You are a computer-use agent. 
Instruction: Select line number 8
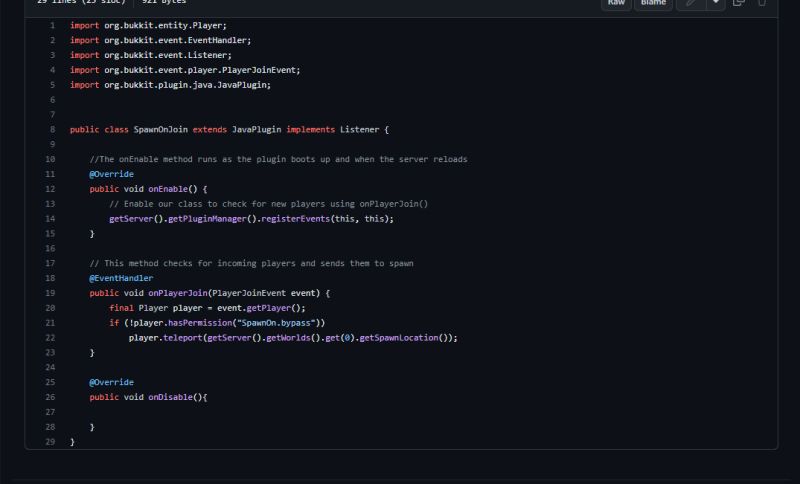tap(52, 130)
